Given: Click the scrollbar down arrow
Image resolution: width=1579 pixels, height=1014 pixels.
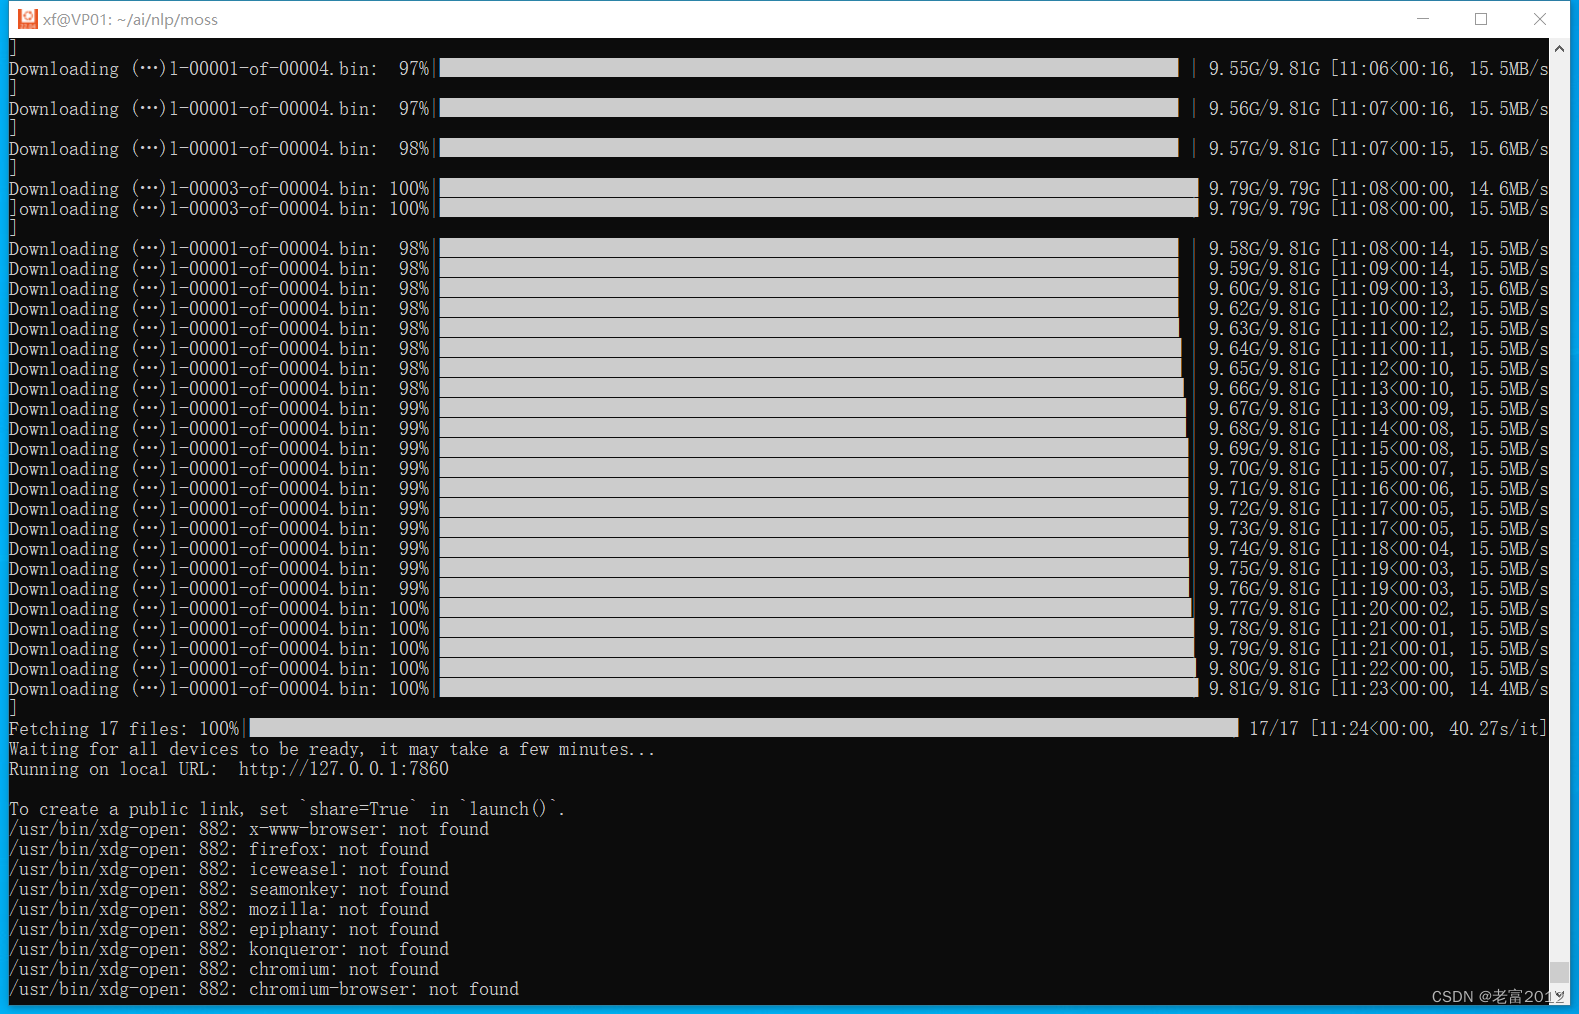Looking at the screenshot, I should tap(1559, 996).
